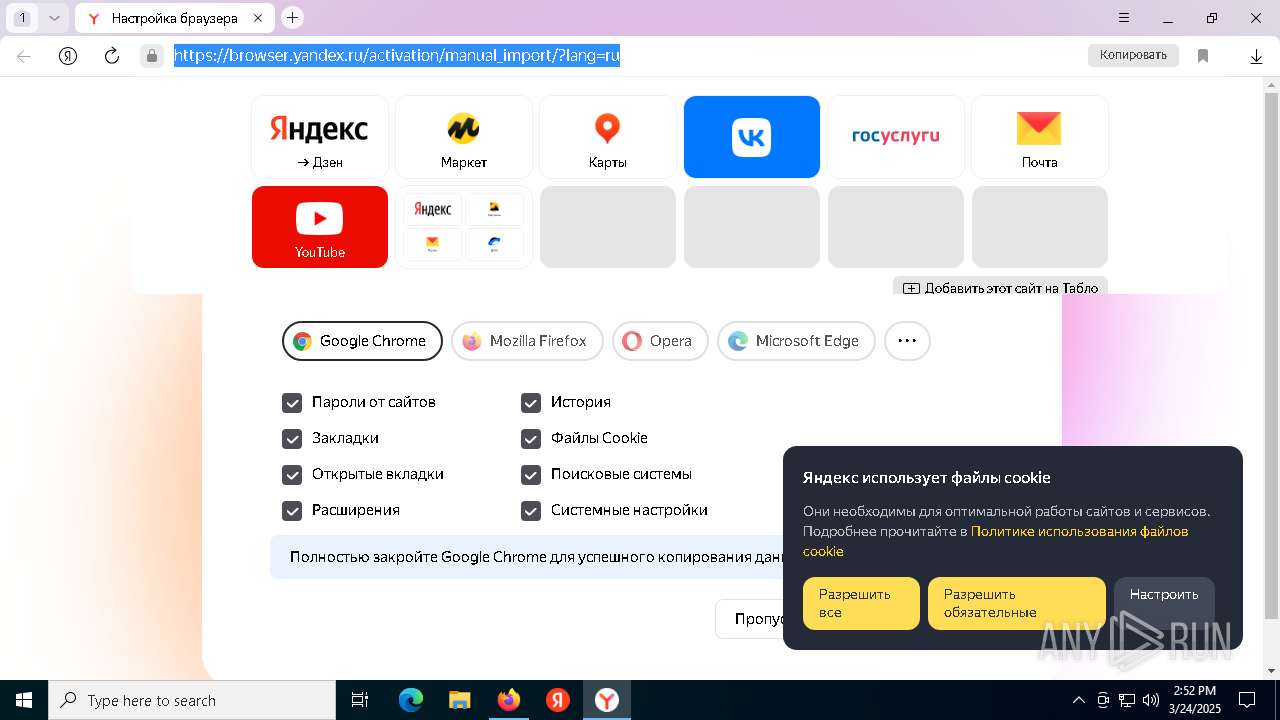1280x720 pixels.
Task: Uncheck Закладки checkbox
Action: pos(292,439)
